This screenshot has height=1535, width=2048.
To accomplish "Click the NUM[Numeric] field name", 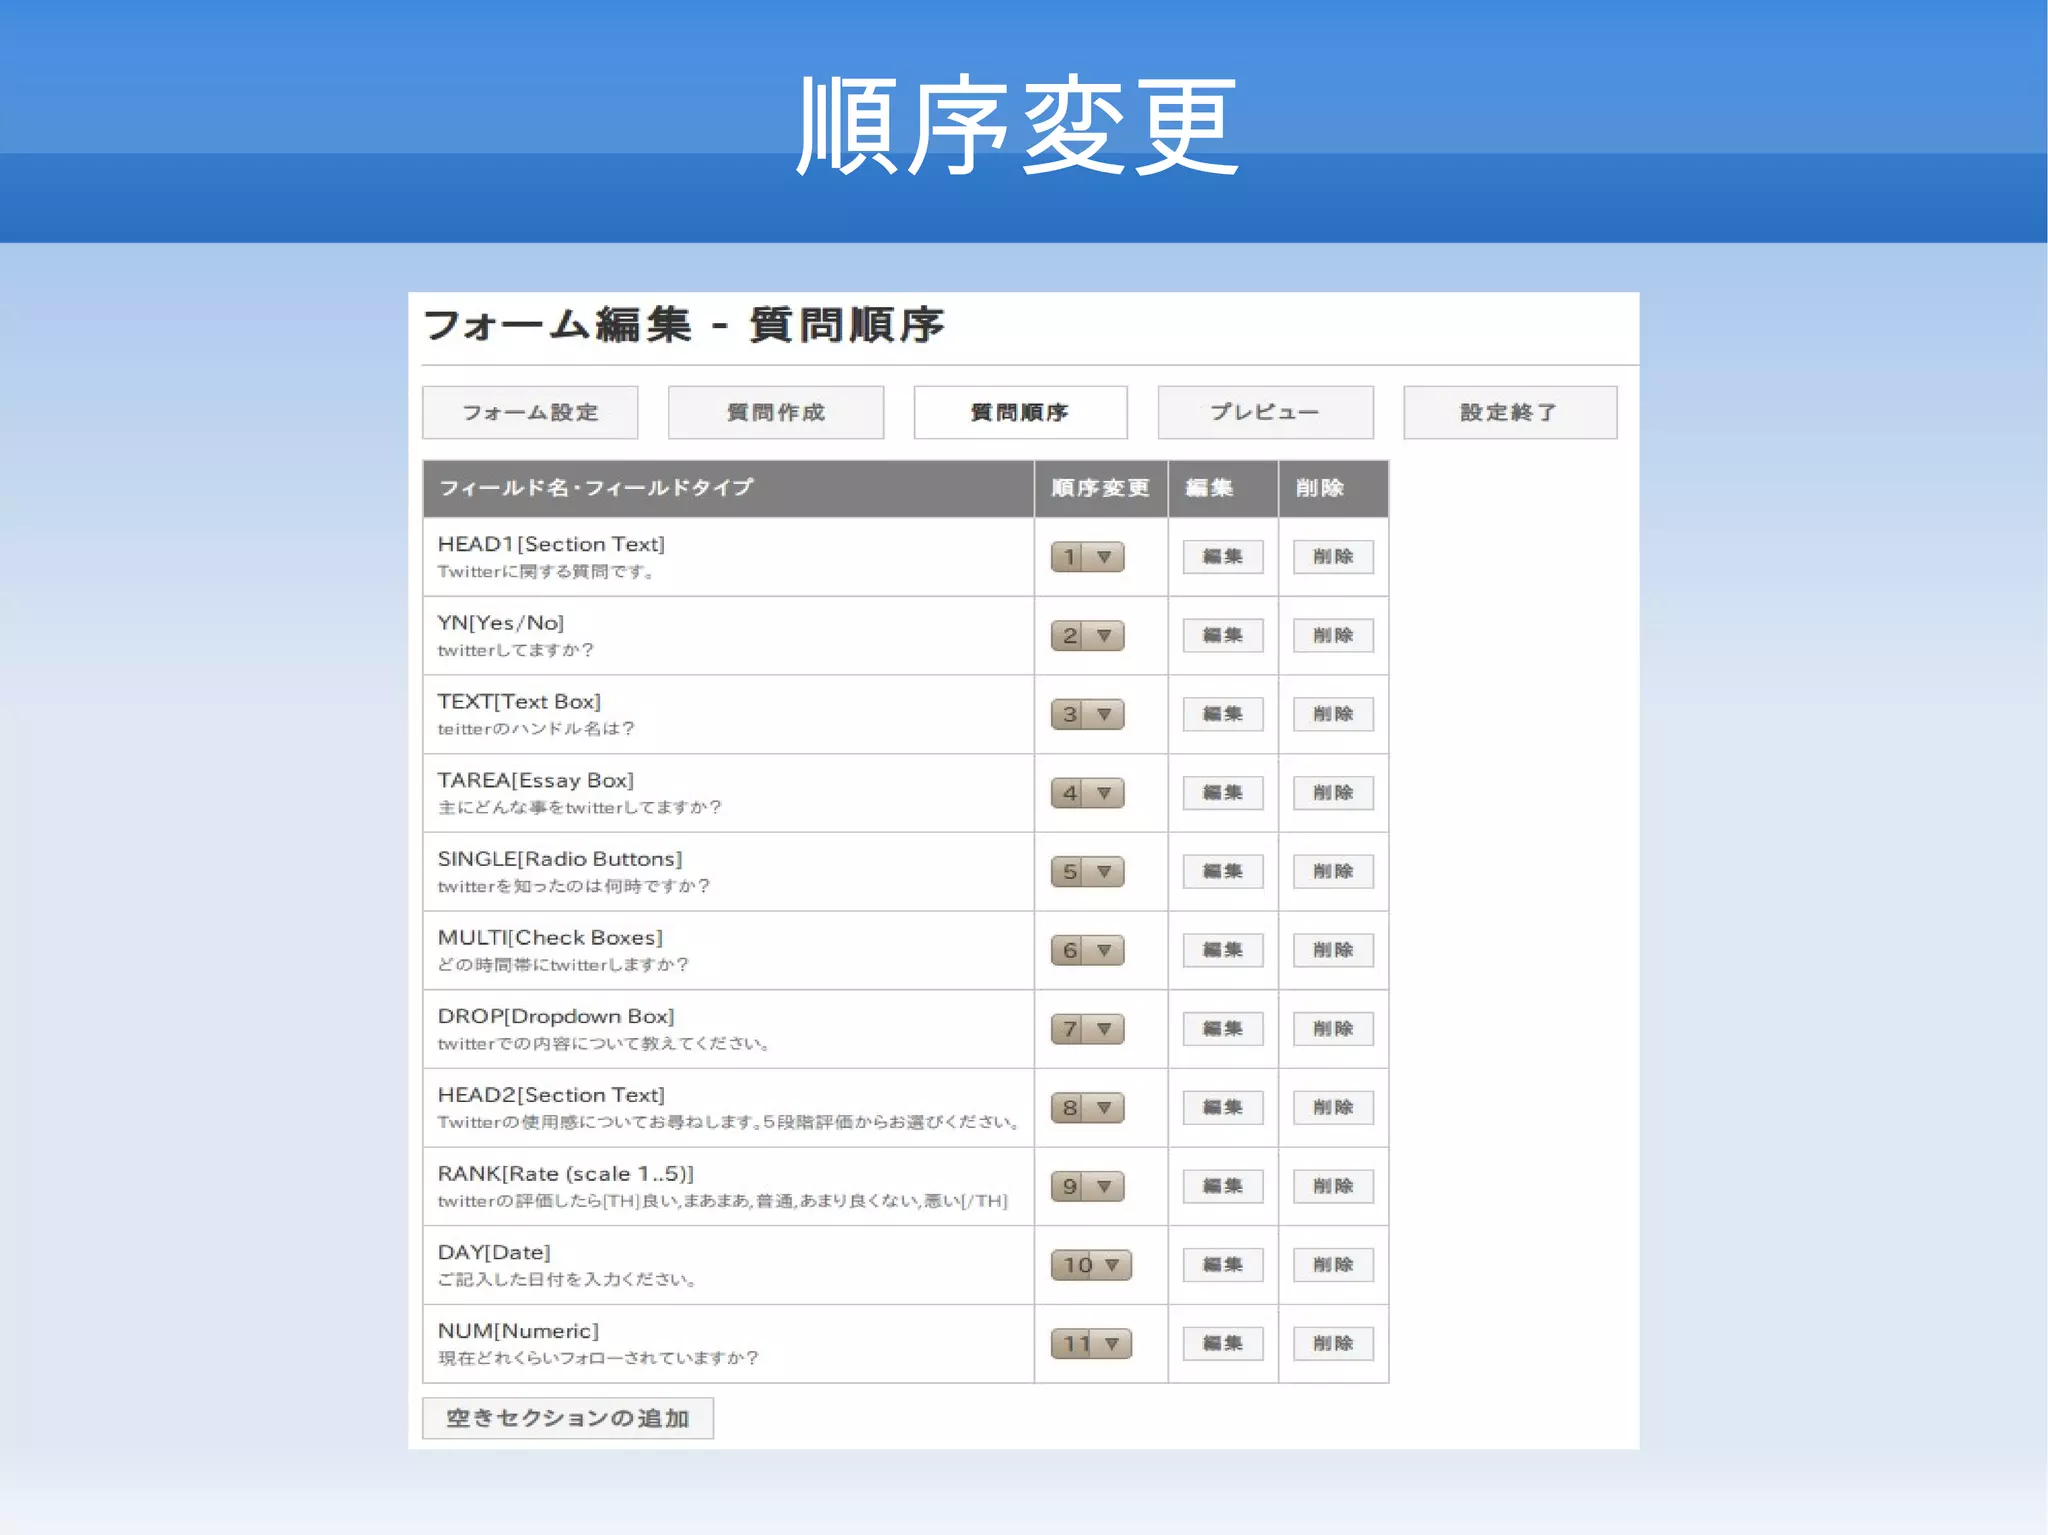I will (518, 1331).
